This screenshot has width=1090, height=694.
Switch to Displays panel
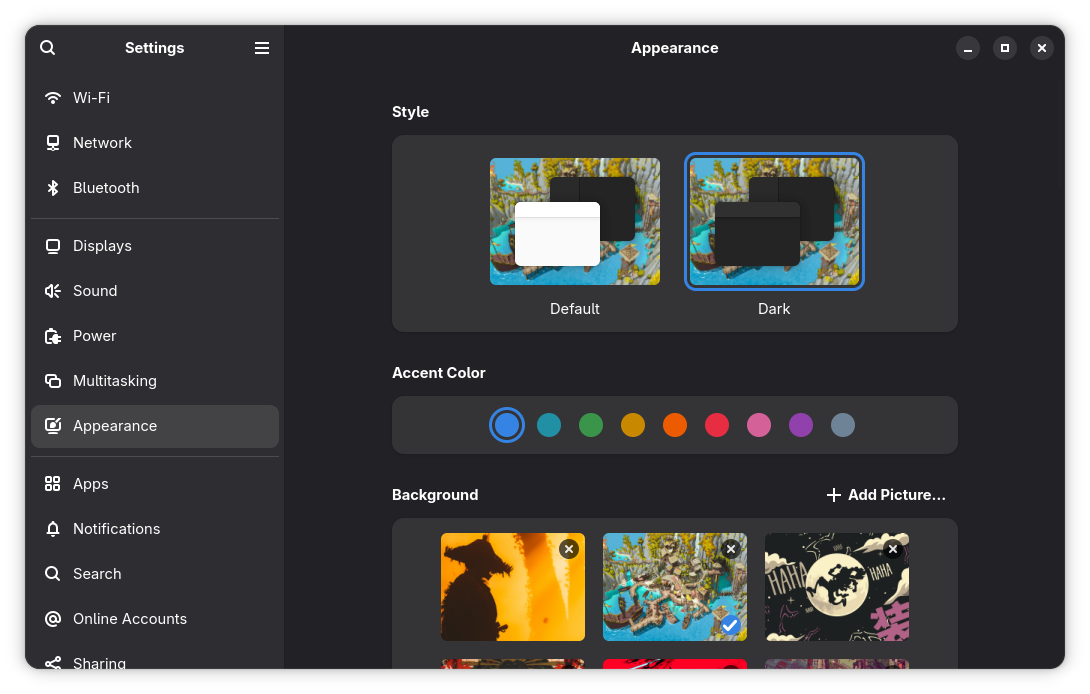point(155,245)
